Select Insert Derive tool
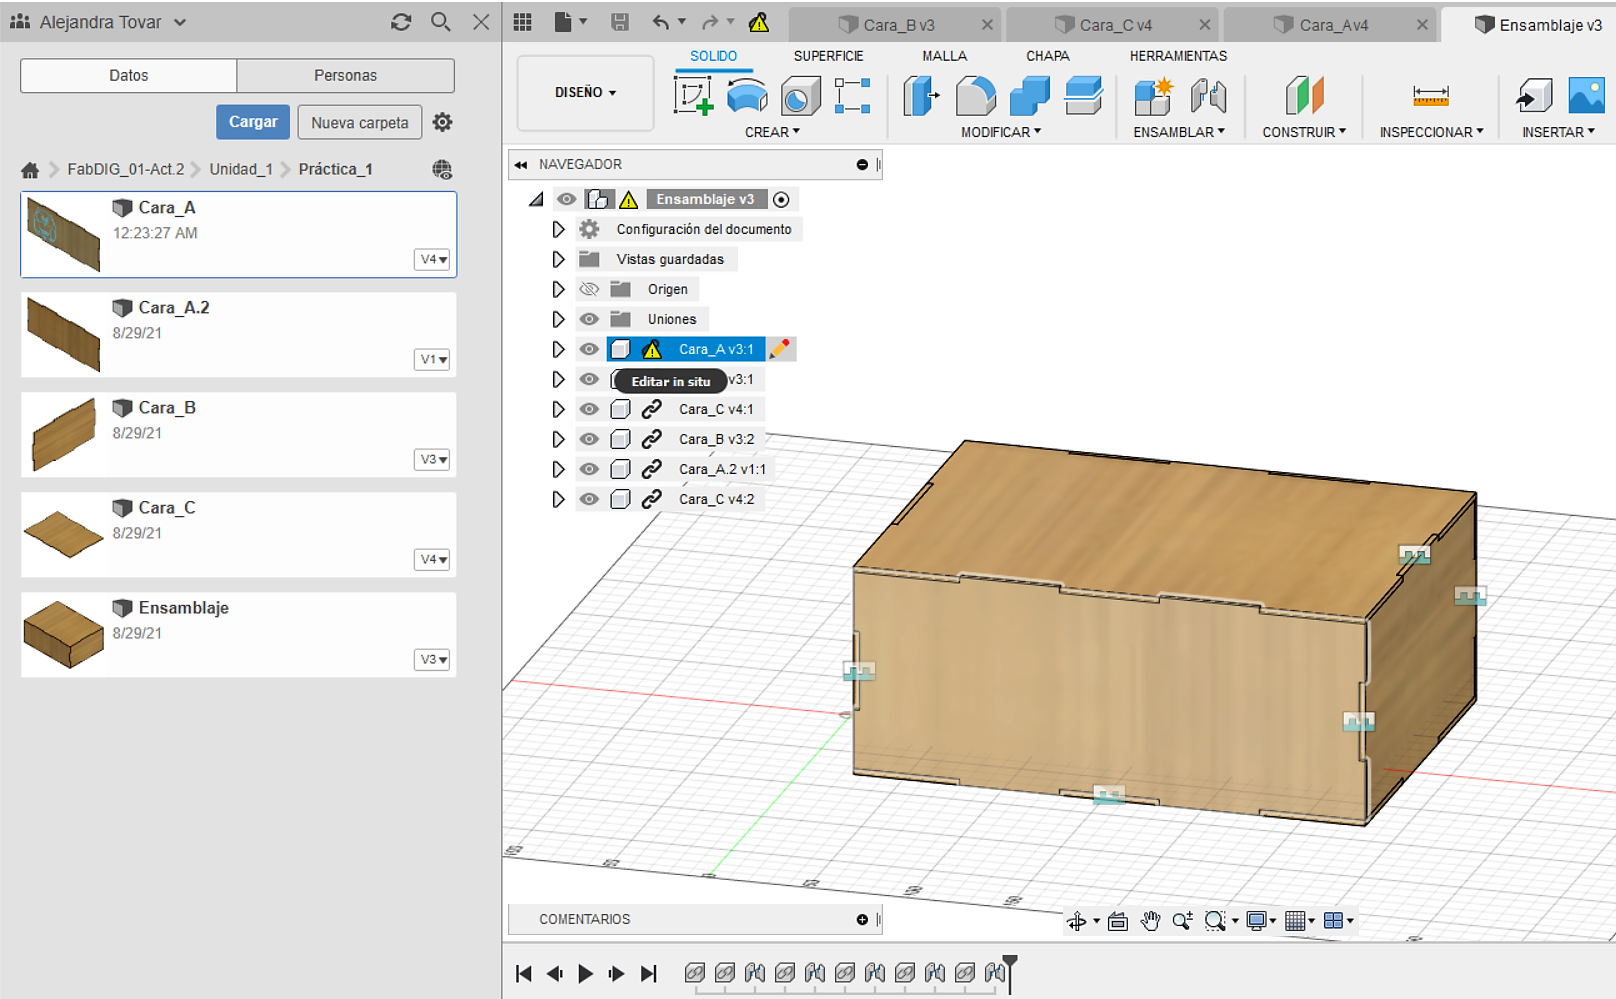1616x999 pixels. (1534, 97)
